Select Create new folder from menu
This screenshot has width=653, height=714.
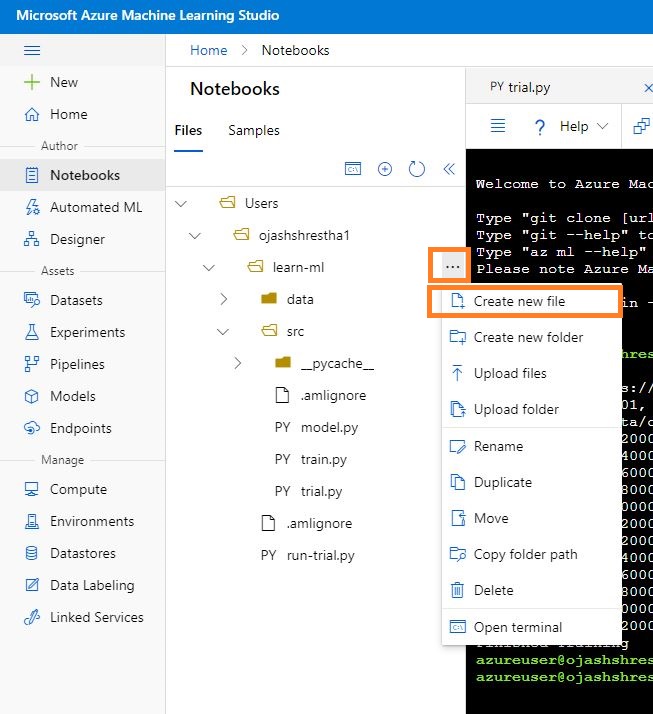531,337
